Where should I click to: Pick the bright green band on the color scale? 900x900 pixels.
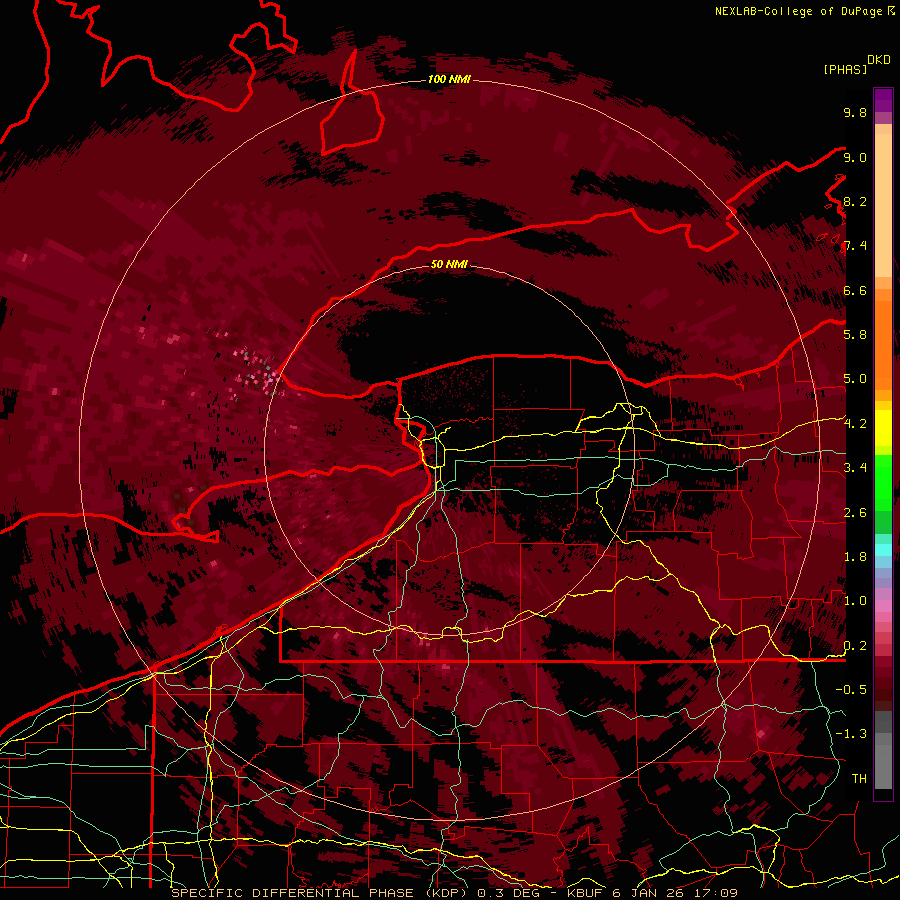(x=883, y=482)
